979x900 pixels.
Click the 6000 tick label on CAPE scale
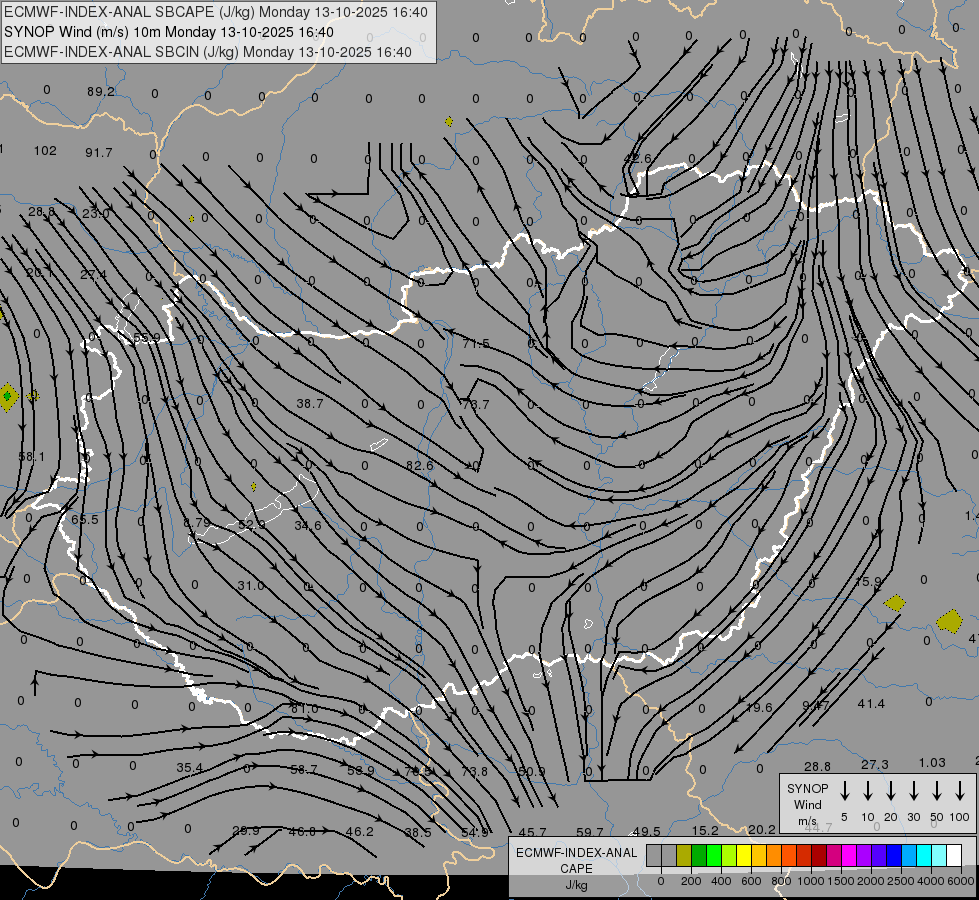(960, 881)
